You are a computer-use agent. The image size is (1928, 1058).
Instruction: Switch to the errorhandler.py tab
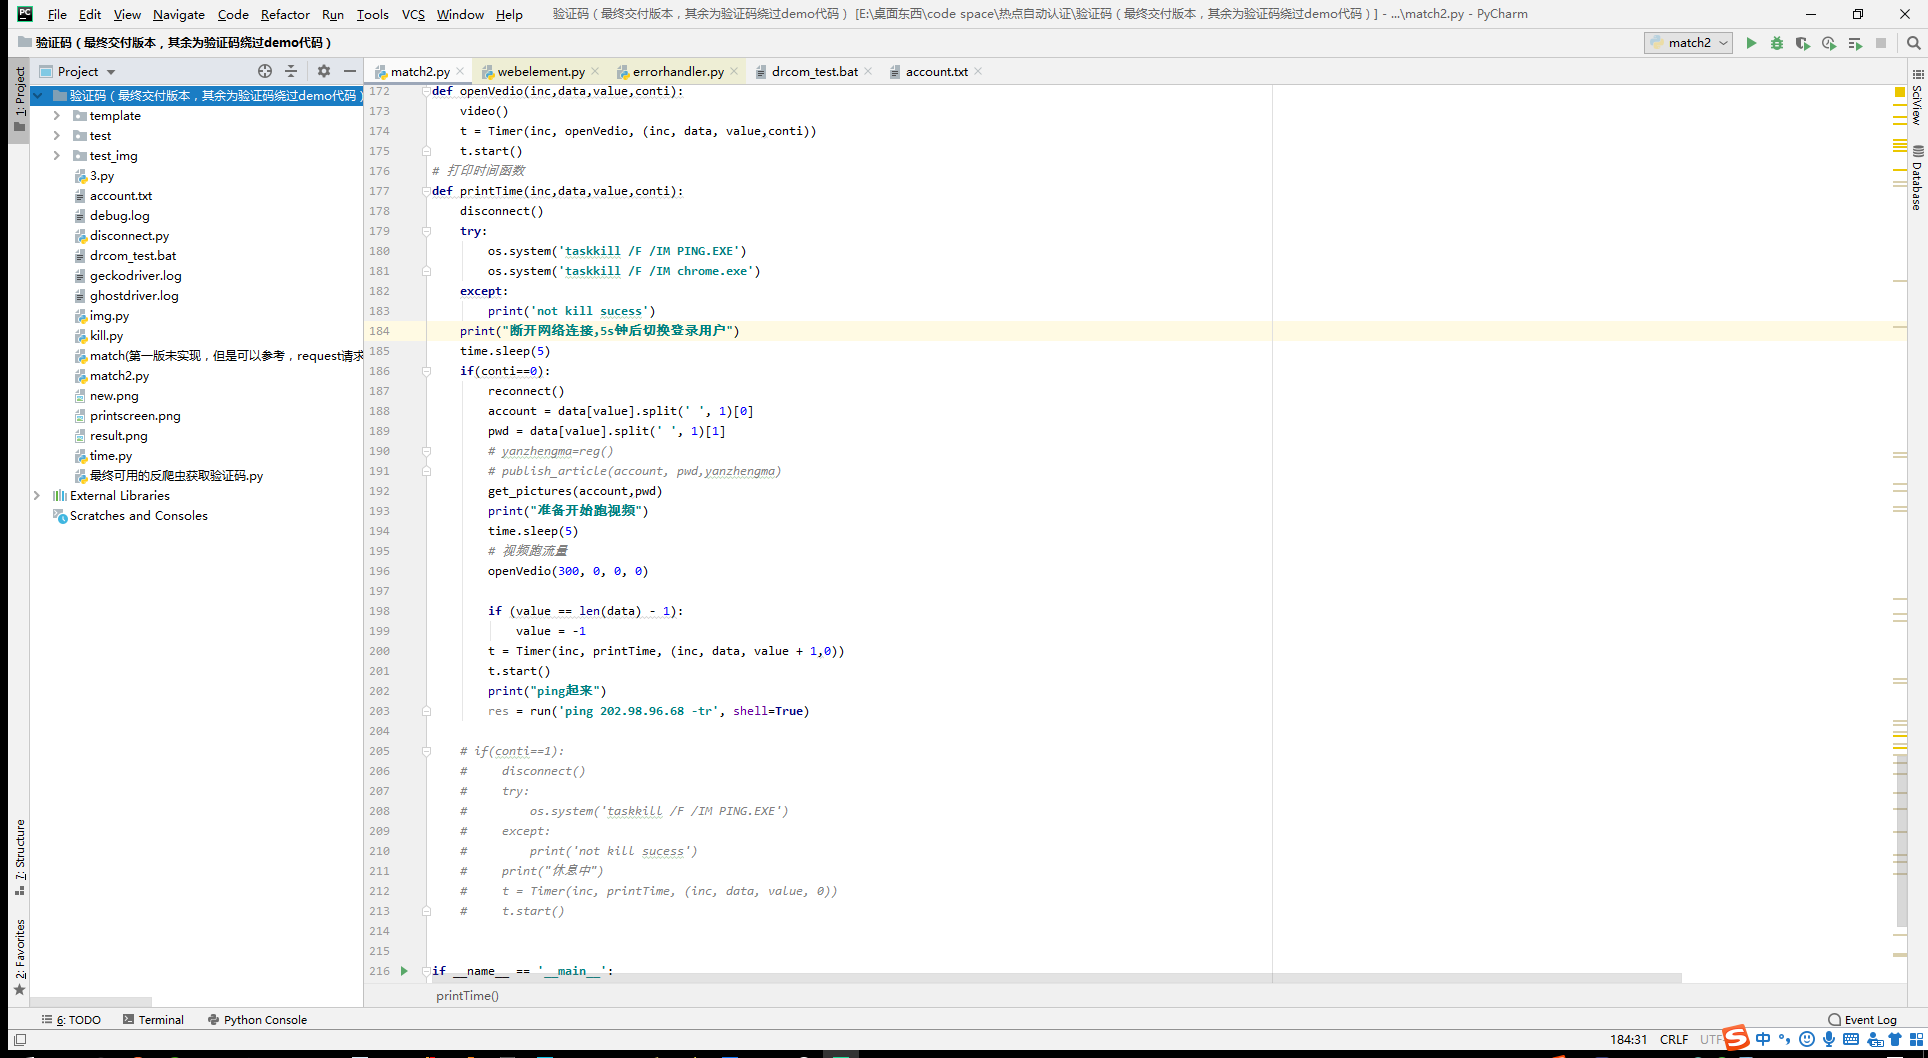point(678,72)
